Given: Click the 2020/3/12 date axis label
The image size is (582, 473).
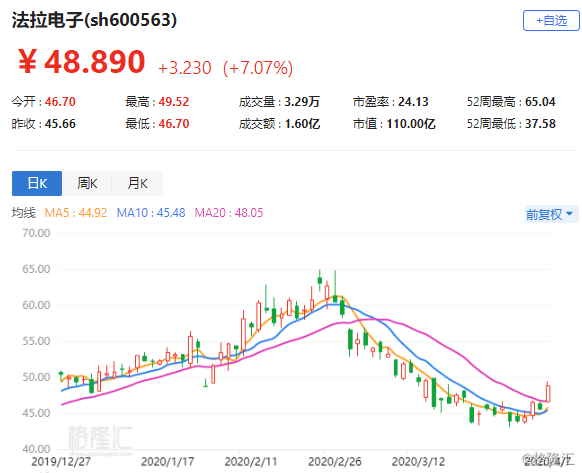Looking at the screenshot, I should click(418, 462).
